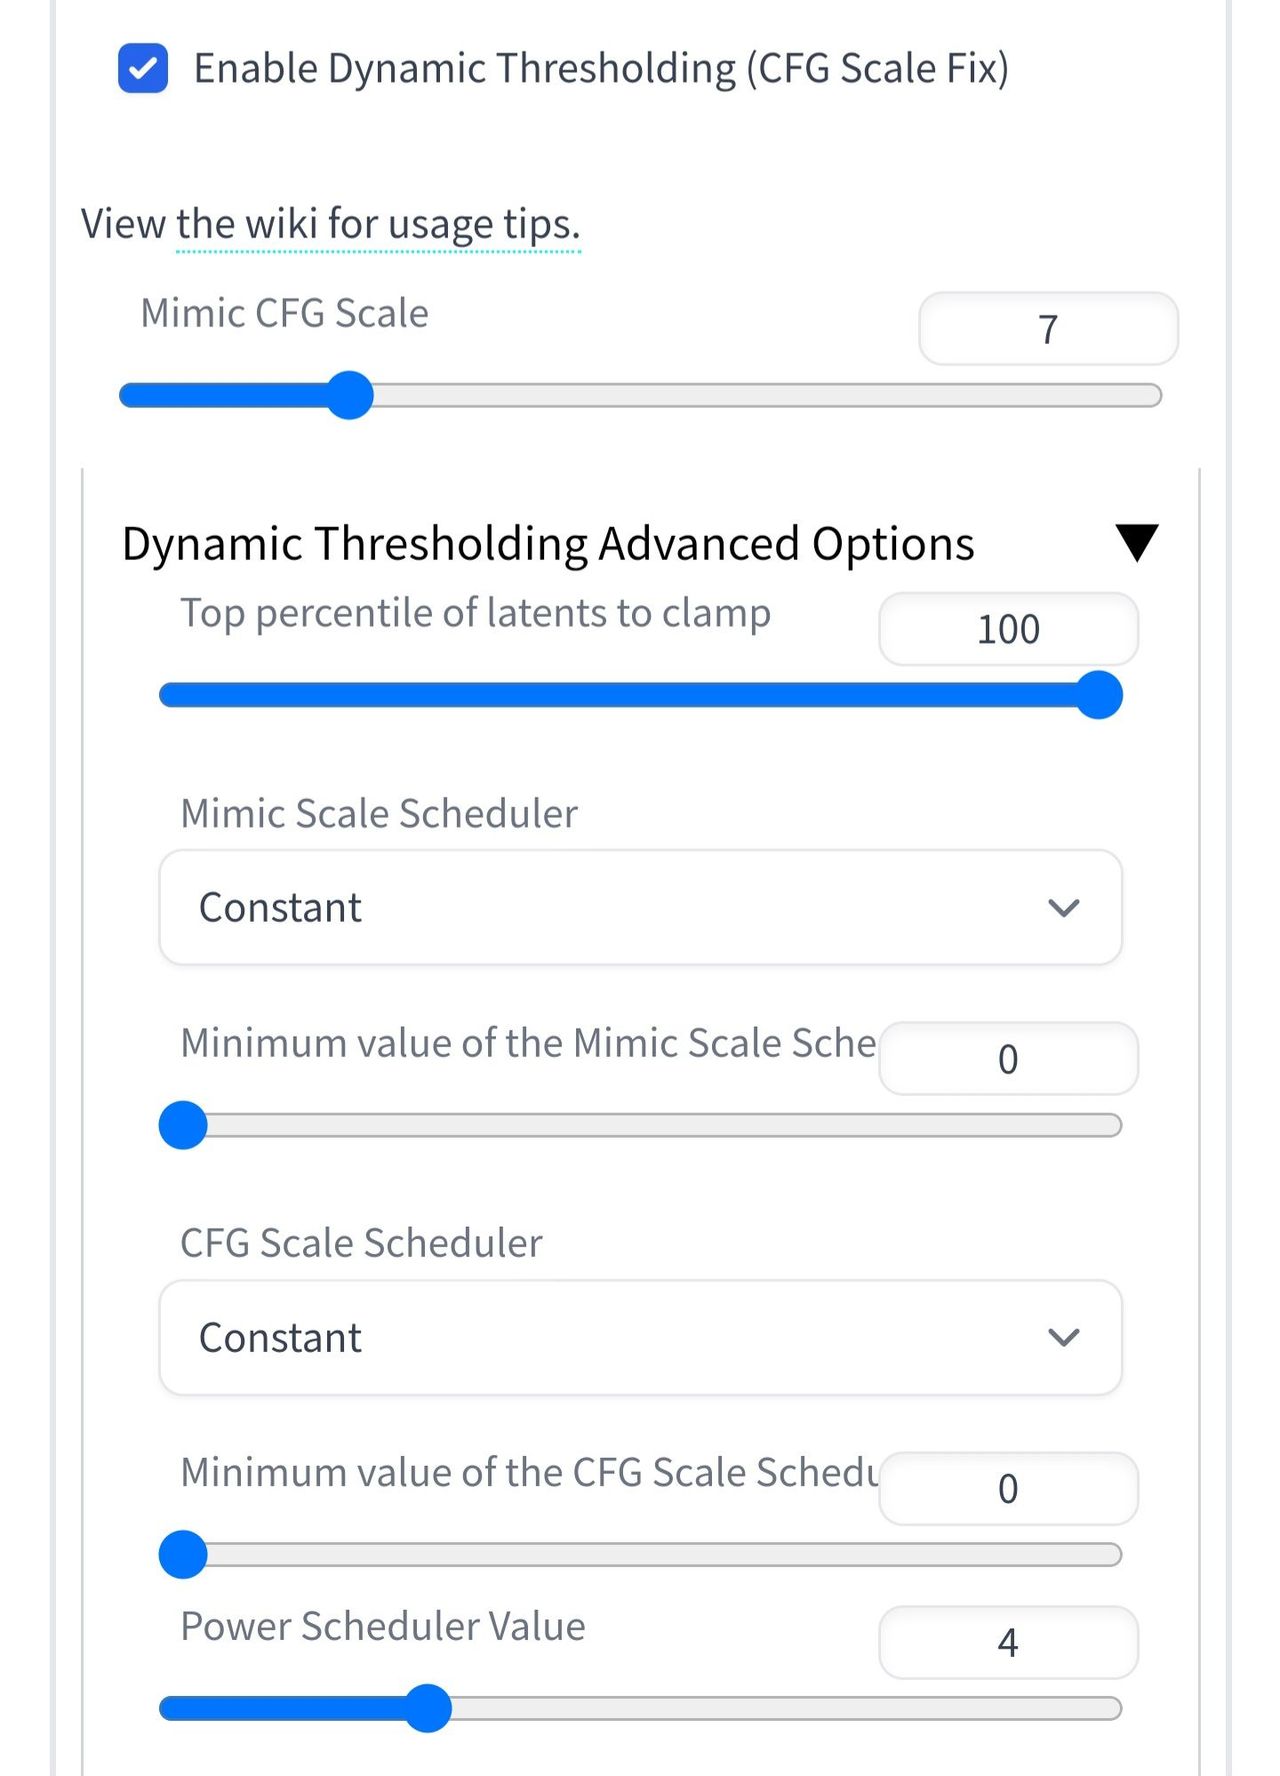Click the Mimic CFG Scale number field
Viewport: 1280px width, 1776px height.
coord(1047,329)
